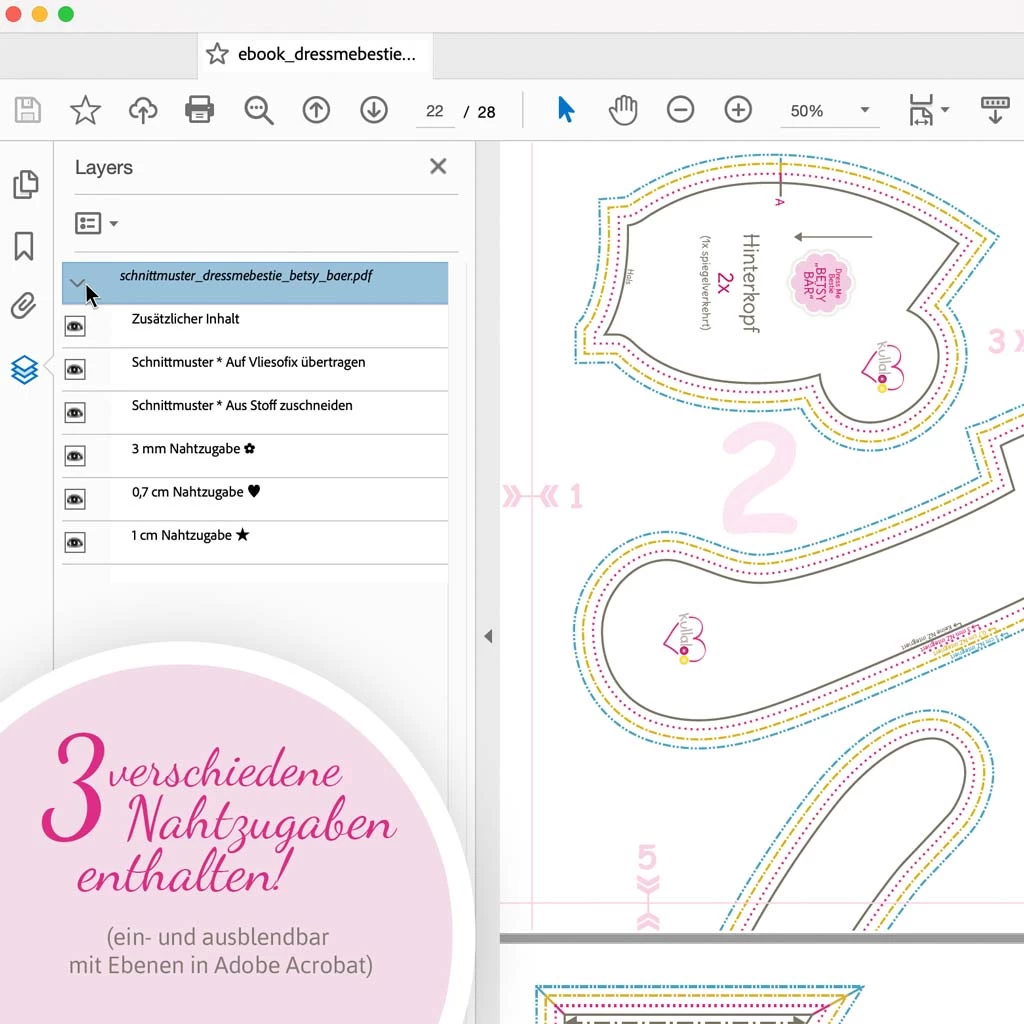Image resolution: width=1024 pixels, height=1024 pixels.
Task: Switch to ebook_dressmebestie document tab
Action: pyautogui.click(x=315, y=54)
